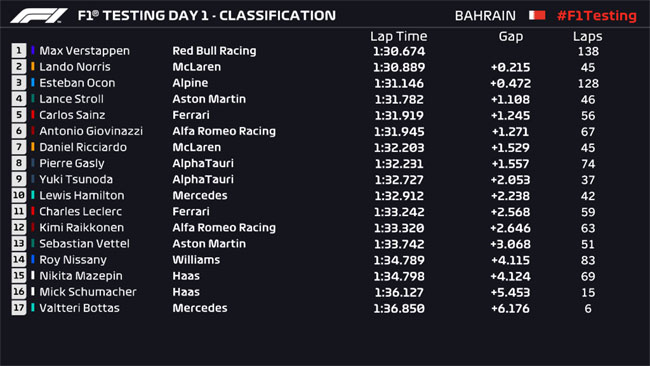The width and height of the screenshot is (650, 366).
Task: Click lap time 1:30.674
Action: tap(399, 51)
